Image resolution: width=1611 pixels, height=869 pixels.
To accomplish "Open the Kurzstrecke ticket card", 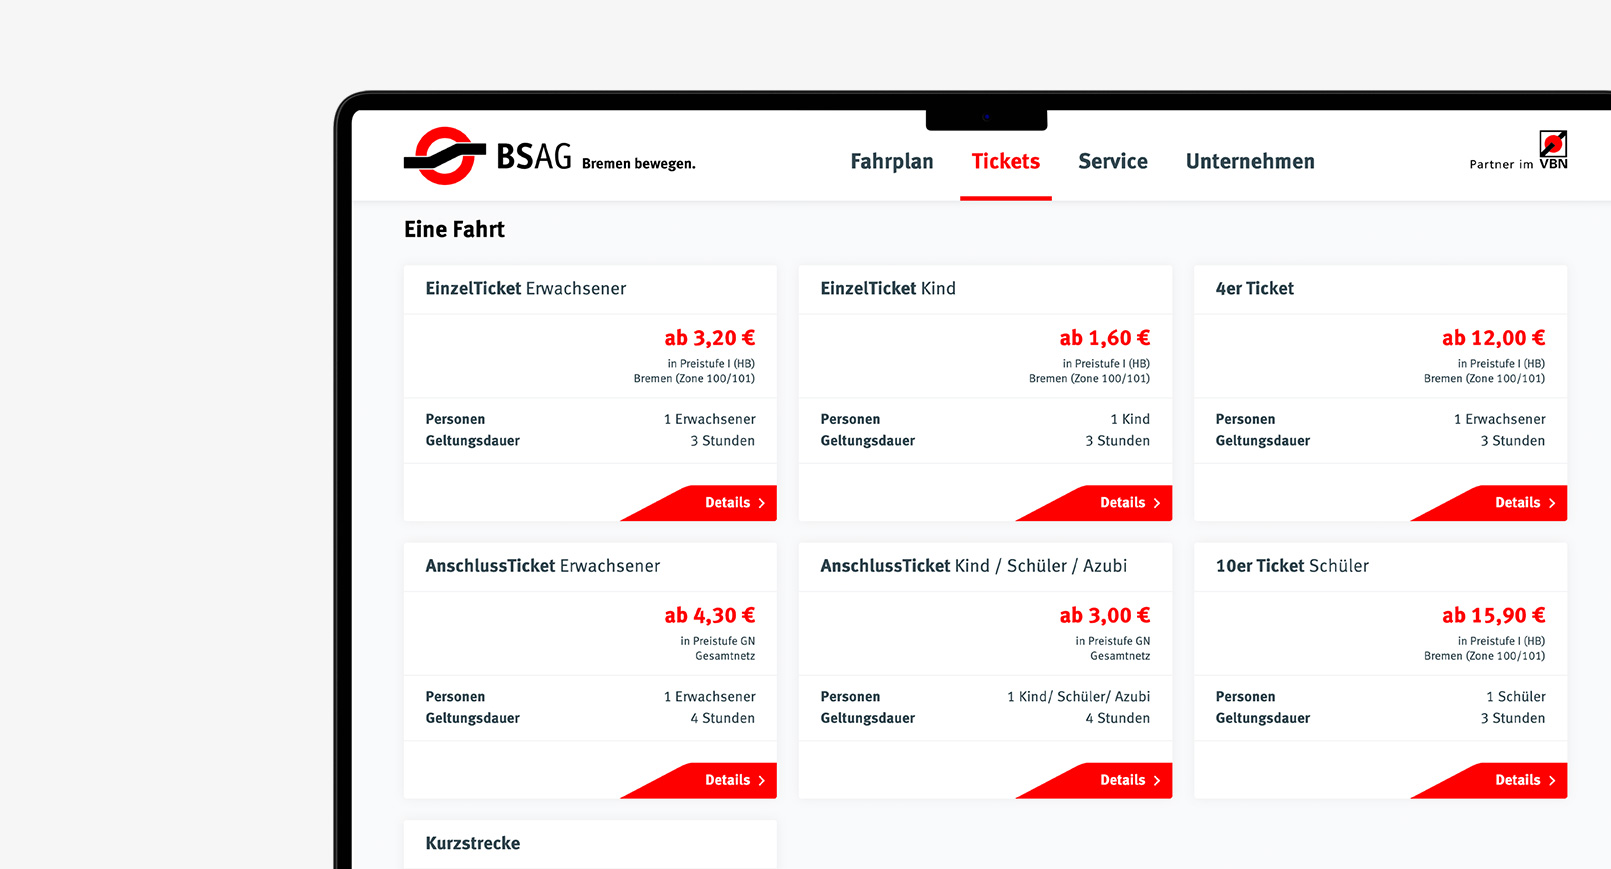I will [472, 843].
